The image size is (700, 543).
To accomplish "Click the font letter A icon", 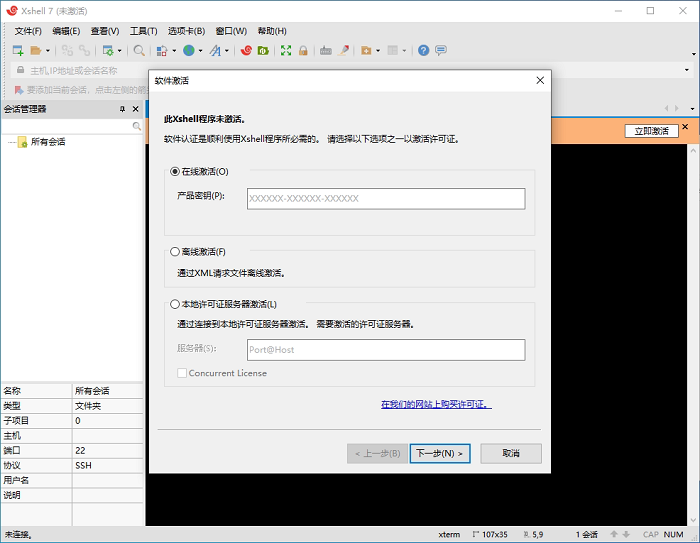I will pyautogui.click(x=215, y=50).
